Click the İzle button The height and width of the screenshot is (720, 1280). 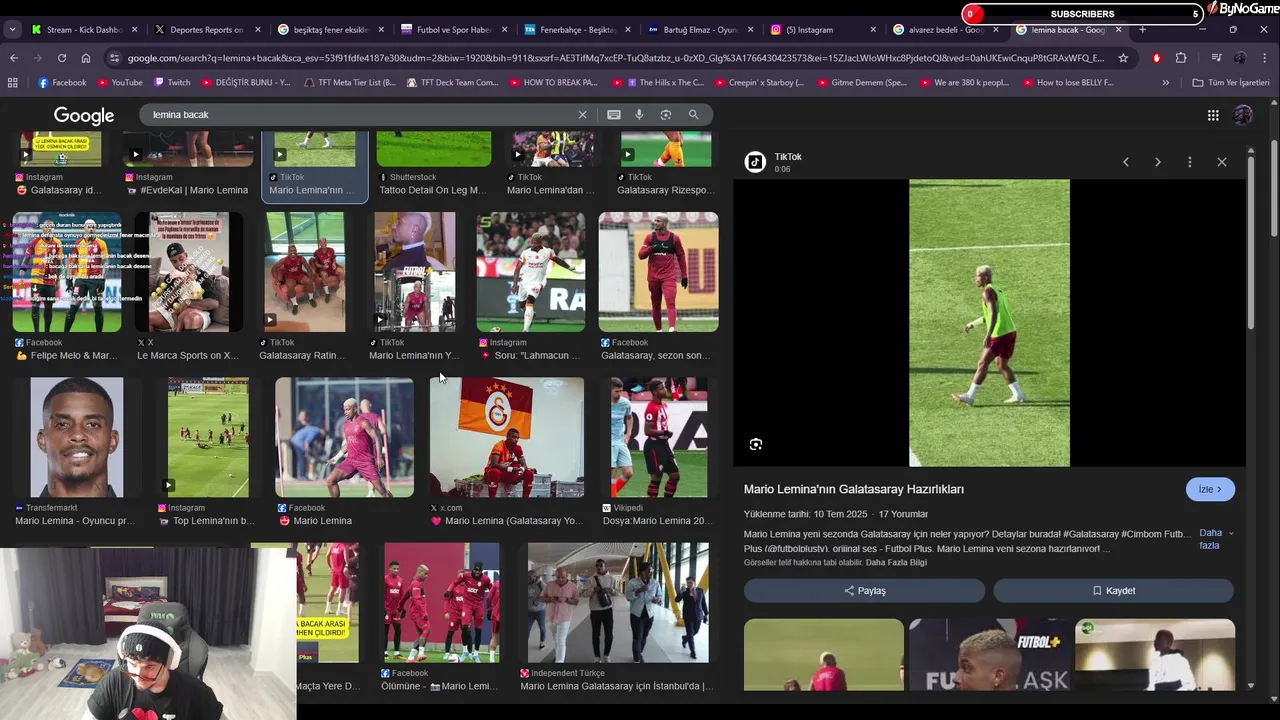point(1210,489)
